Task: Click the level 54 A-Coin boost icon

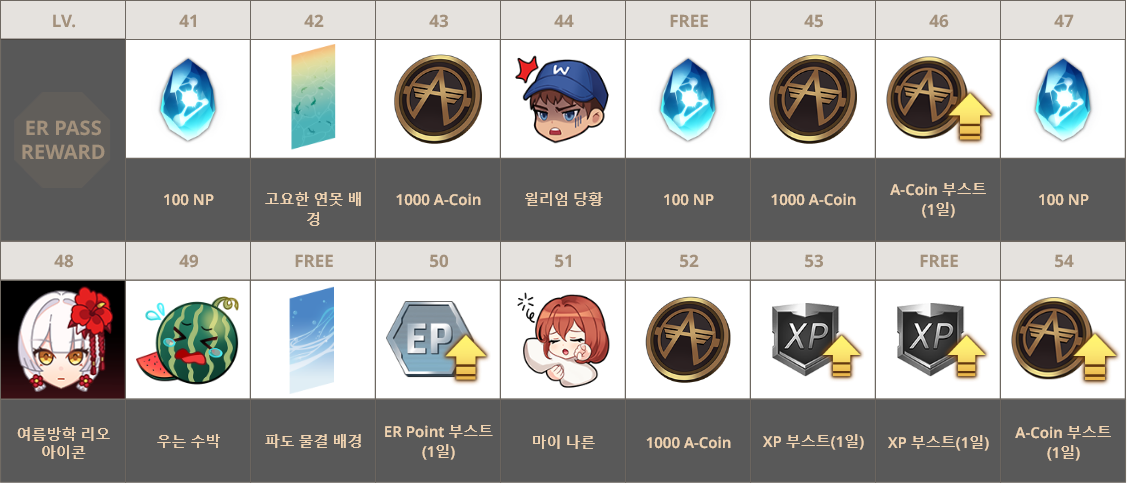Action: click(1064, 340)
